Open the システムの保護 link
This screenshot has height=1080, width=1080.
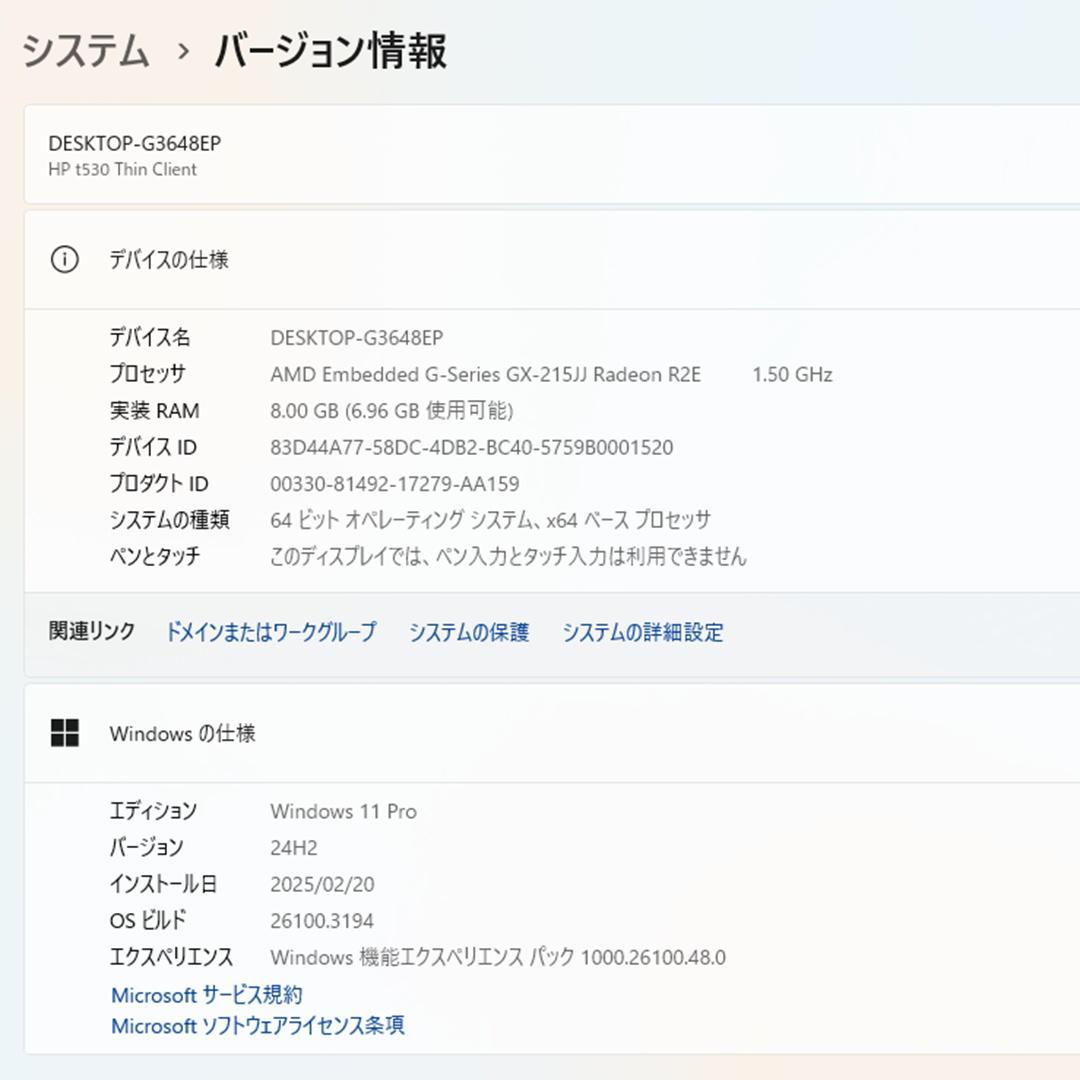(x=469, y=632)
